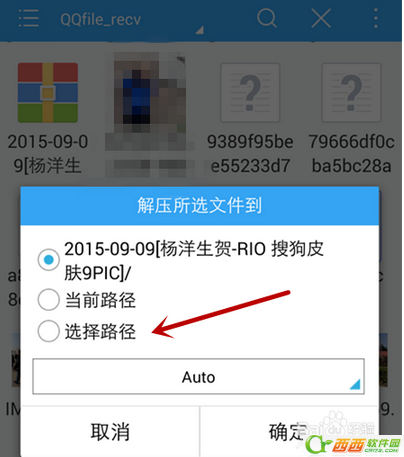Image resolution: width=404 pixels, height=457 pixels.
Task: Select the 选择路径 radio option
Action: tap(49, 331)
